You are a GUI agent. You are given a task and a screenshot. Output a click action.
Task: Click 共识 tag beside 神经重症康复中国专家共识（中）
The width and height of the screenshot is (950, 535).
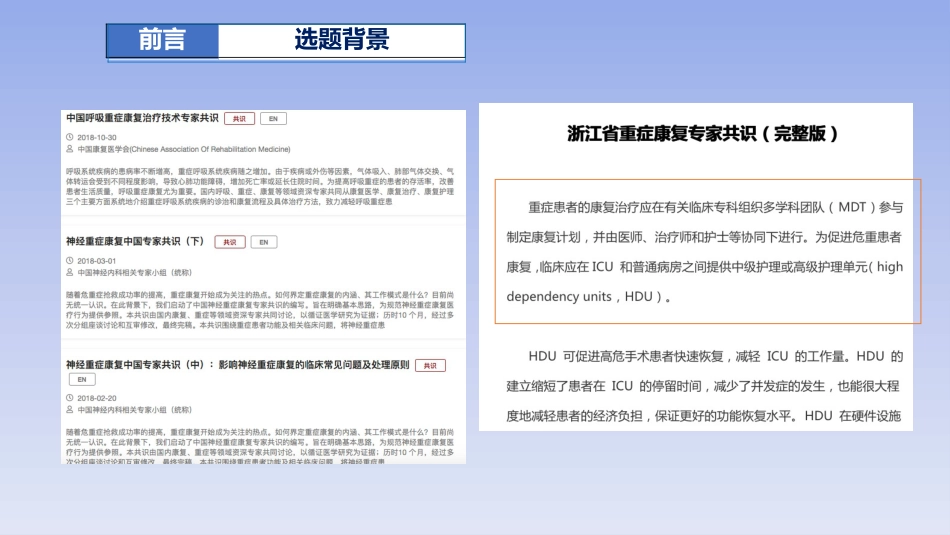click(x=430, y=365)
